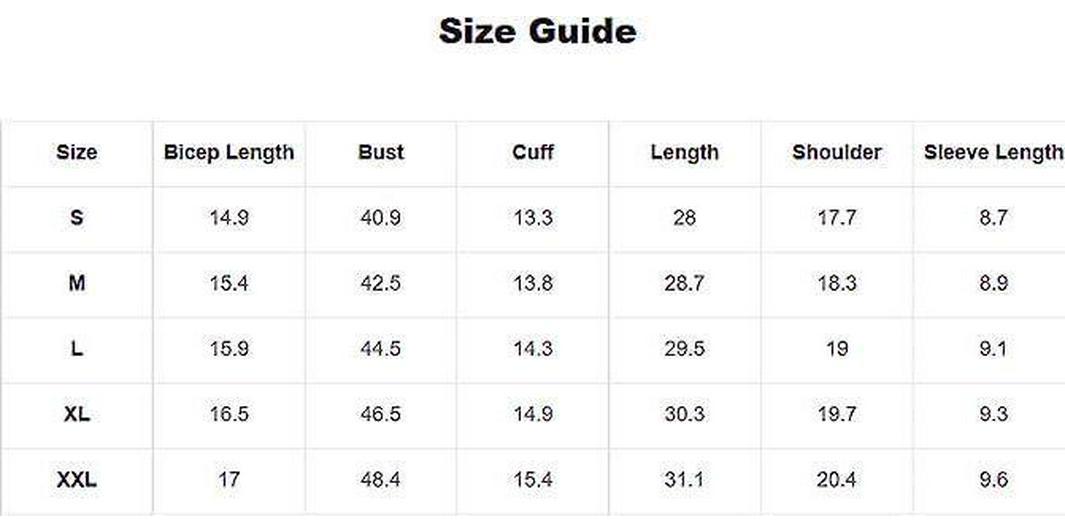Click the 17 bicep length cell
The image size is (1065, 532).
click(x=229, y=480)
